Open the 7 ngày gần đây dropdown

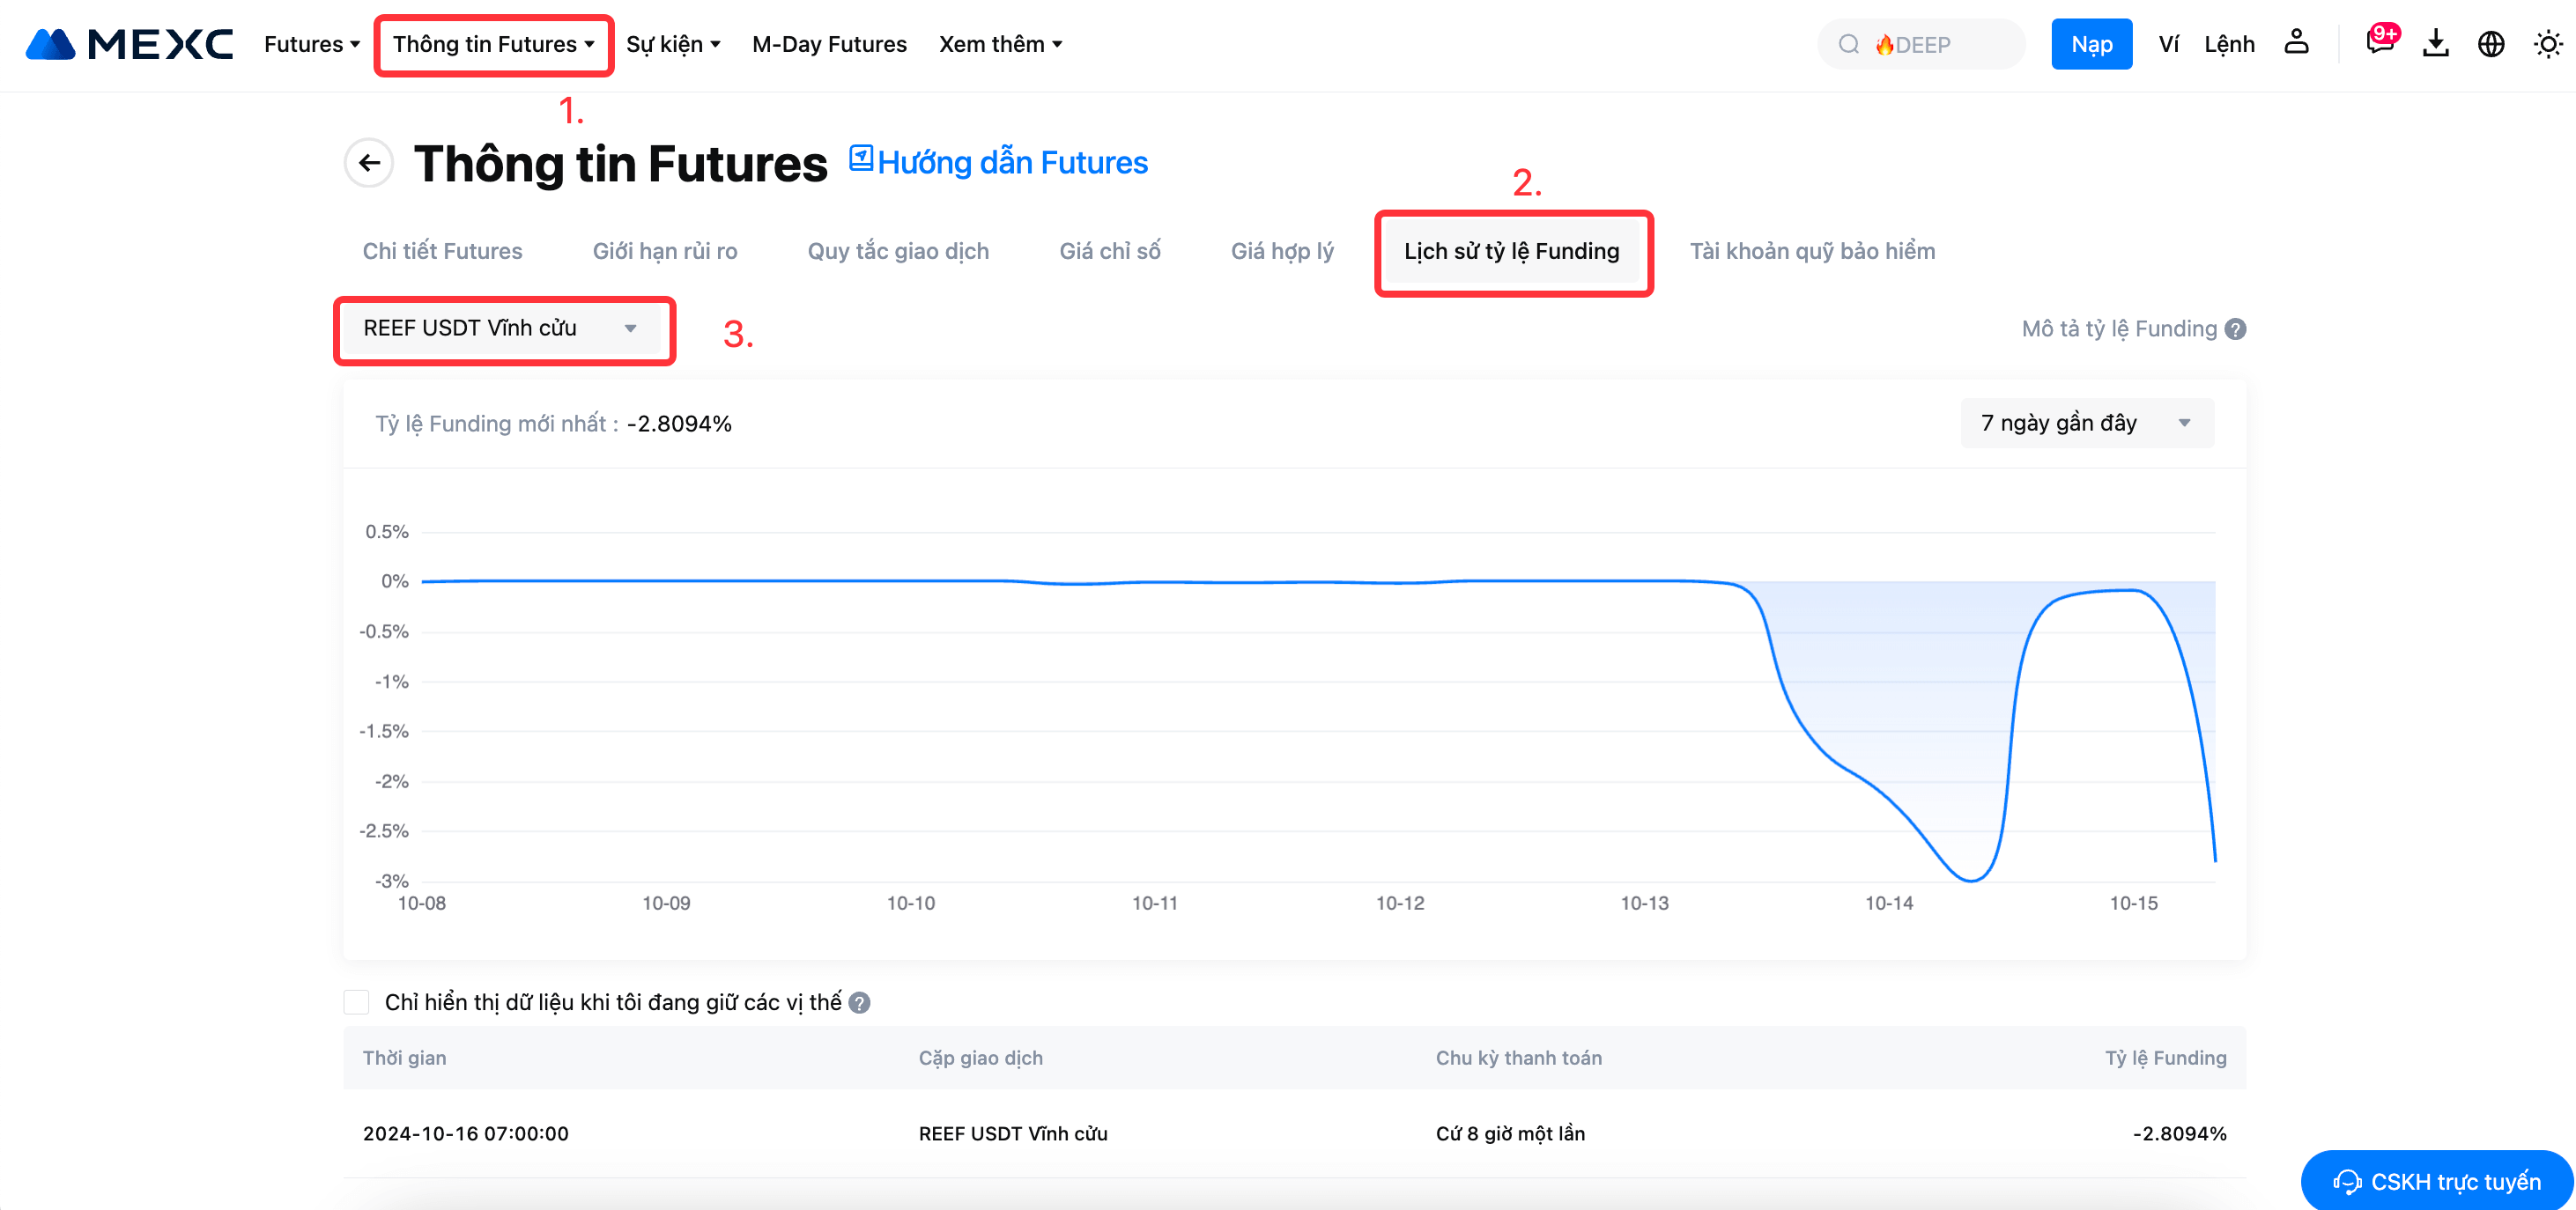[x=2086, y=423]
